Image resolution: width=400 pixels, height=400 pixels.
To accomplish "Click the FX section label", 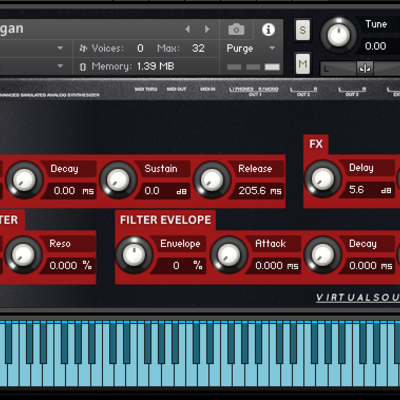I will coord(316,144).
